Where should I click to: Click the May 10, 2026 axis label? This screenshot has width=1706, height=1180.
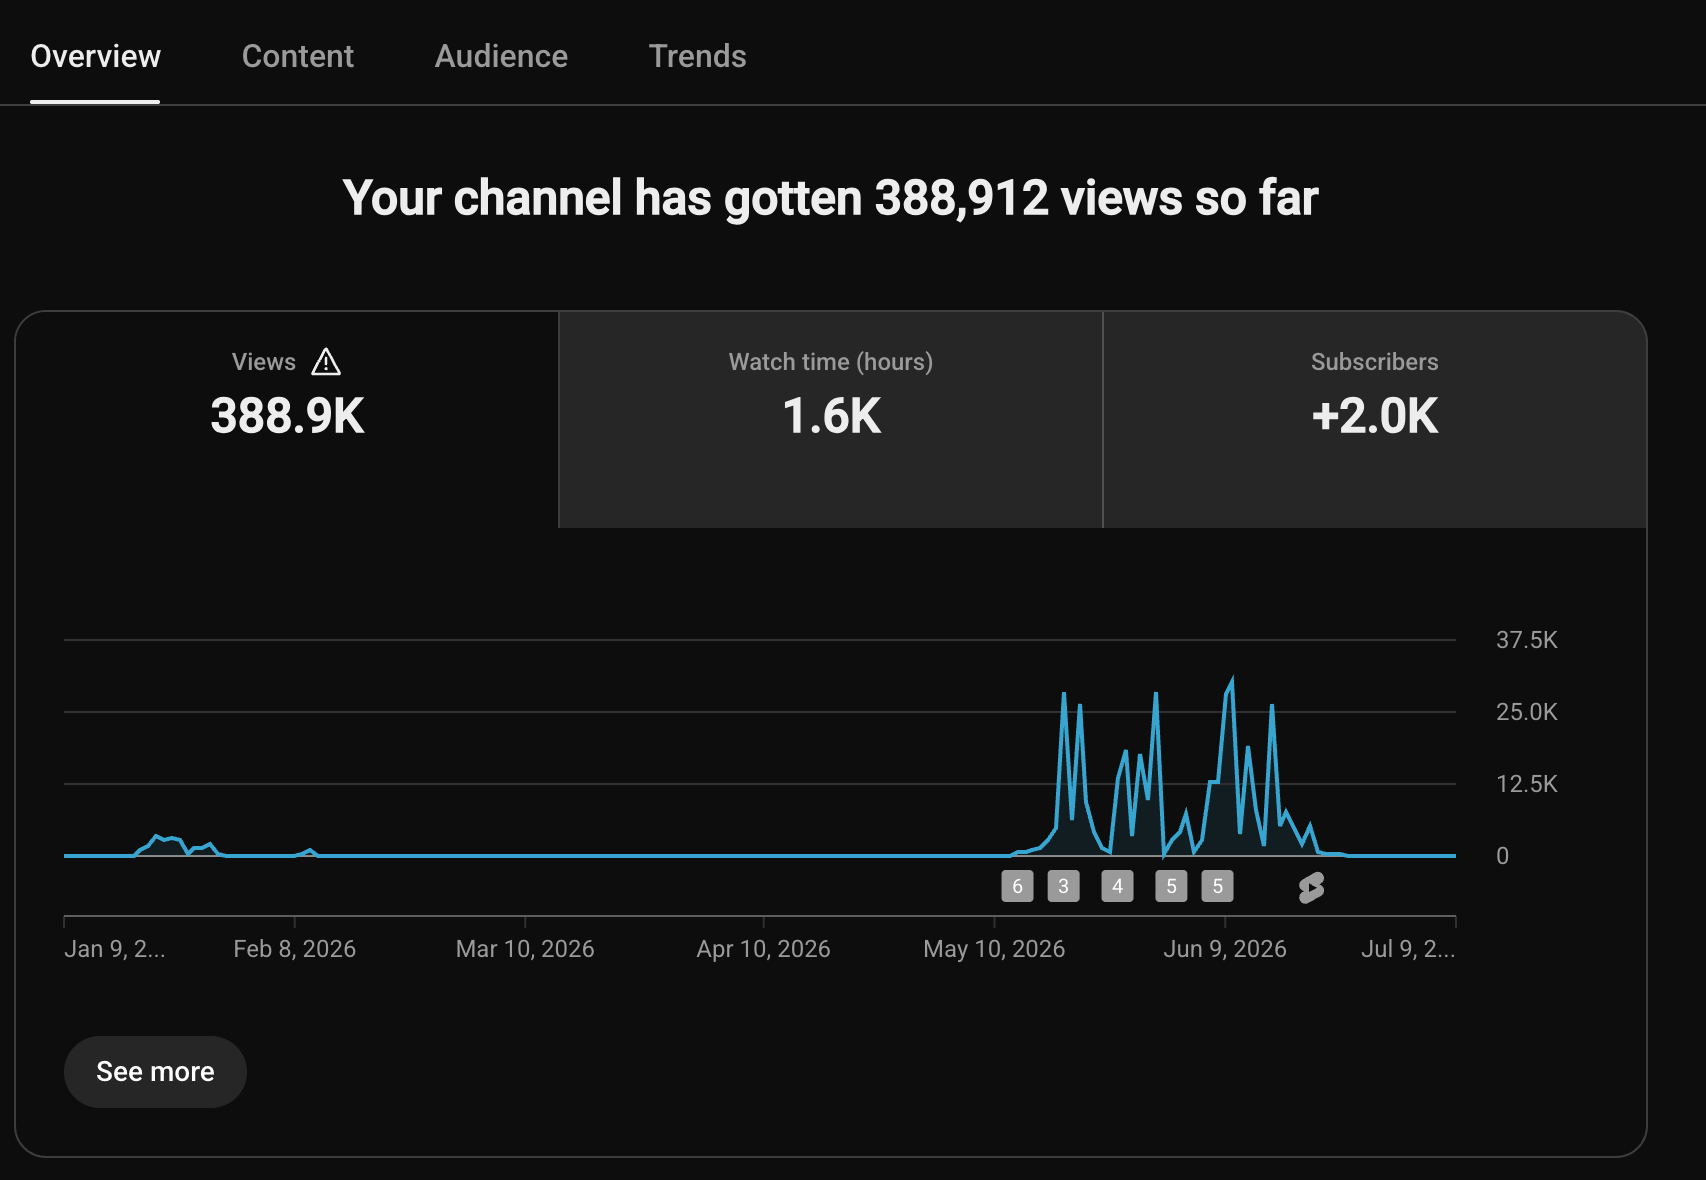click(x=994, y=949)
